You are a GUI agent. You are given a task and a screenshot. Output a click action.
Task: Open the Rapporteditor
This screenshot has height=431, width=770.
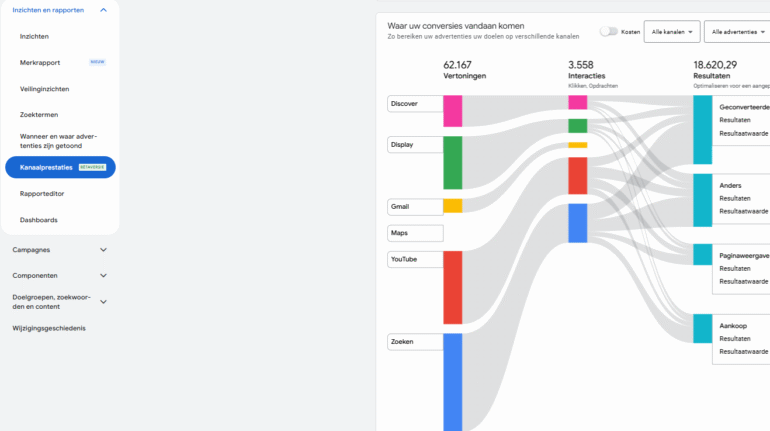click(42, 194)
